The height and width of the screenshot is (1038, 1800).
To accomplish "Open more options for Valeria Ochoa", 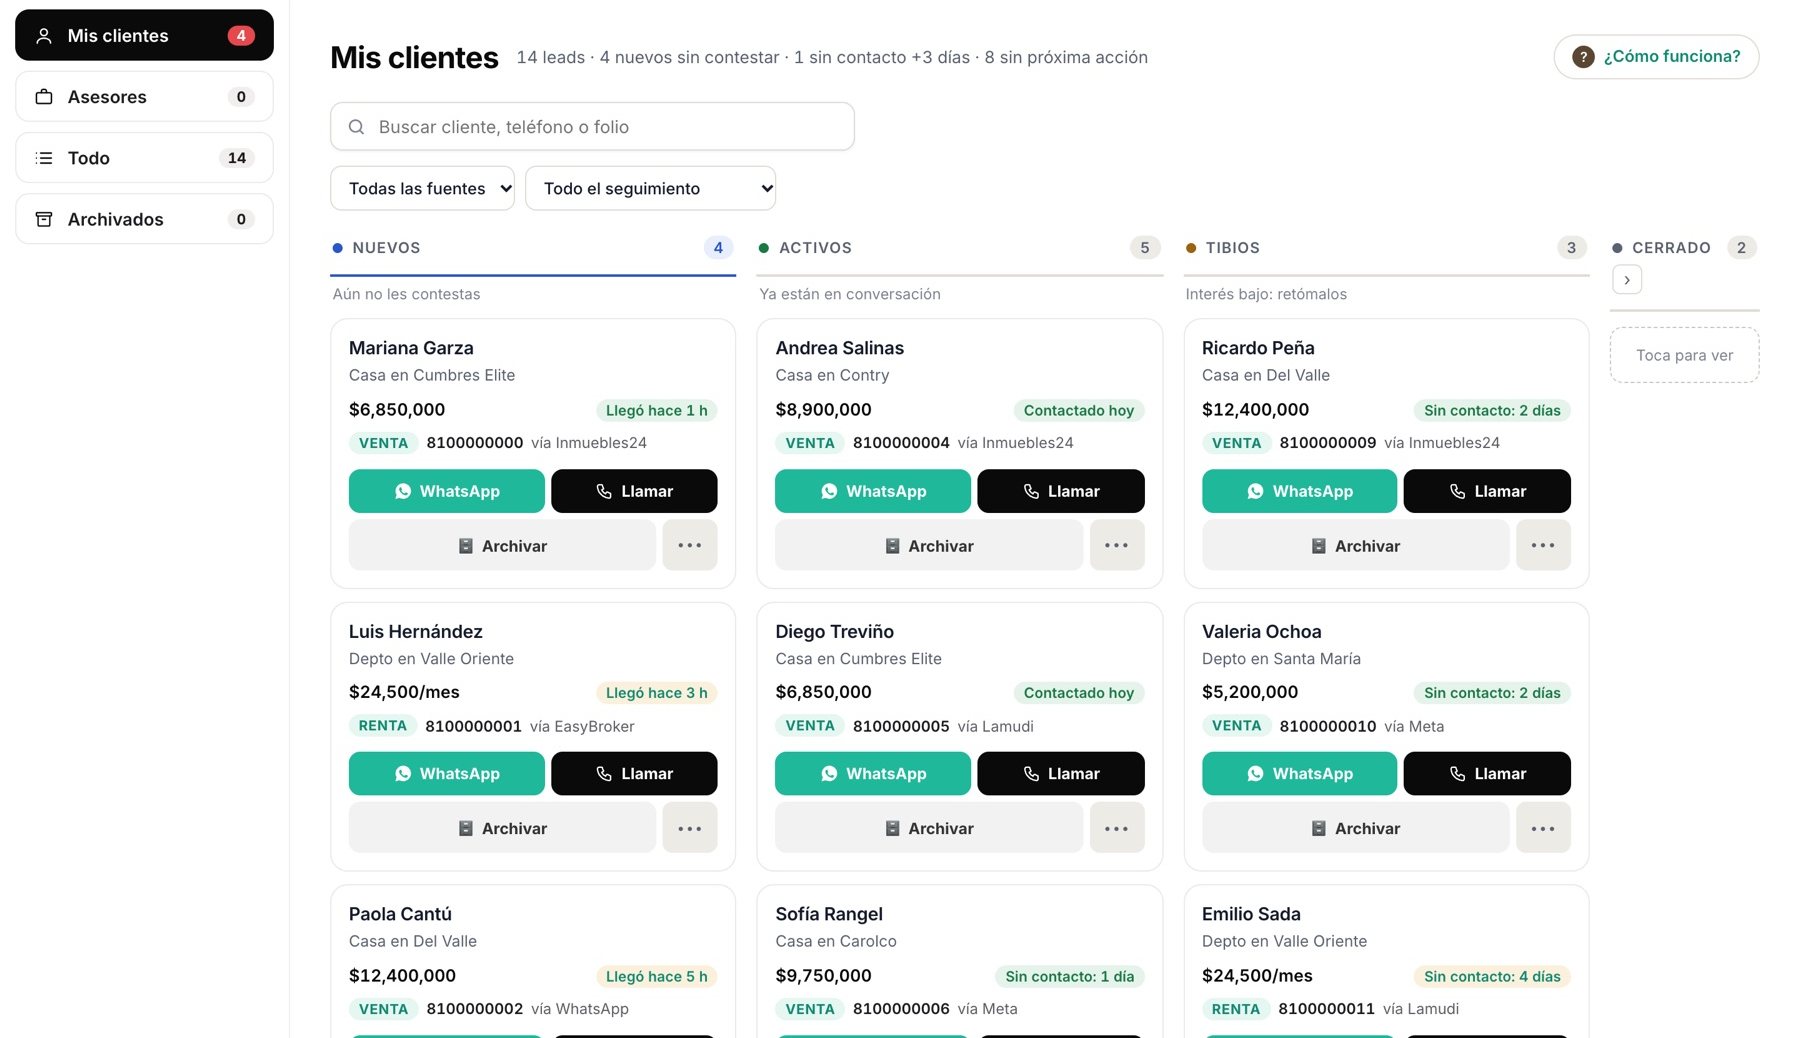I will 1543,828.
